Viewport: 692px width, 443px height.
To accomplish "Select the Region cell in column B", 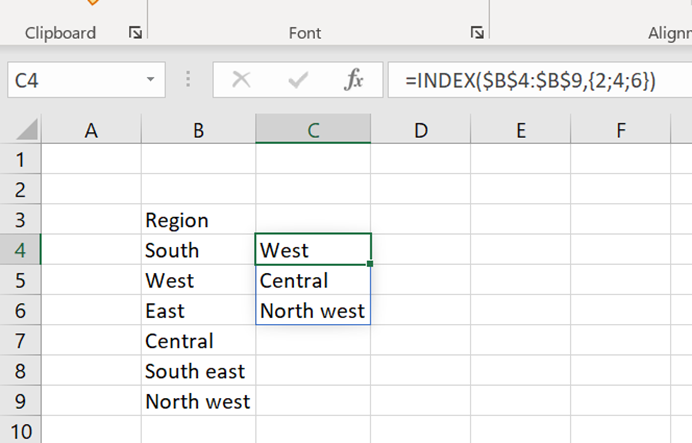I will 177,220.
